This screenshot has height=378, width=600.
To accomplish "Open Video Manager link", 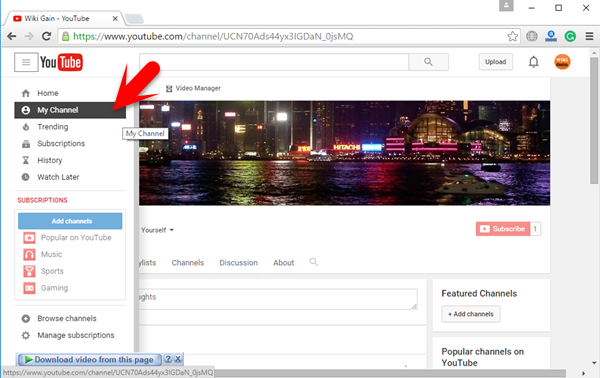I will (x=193, y=88).
